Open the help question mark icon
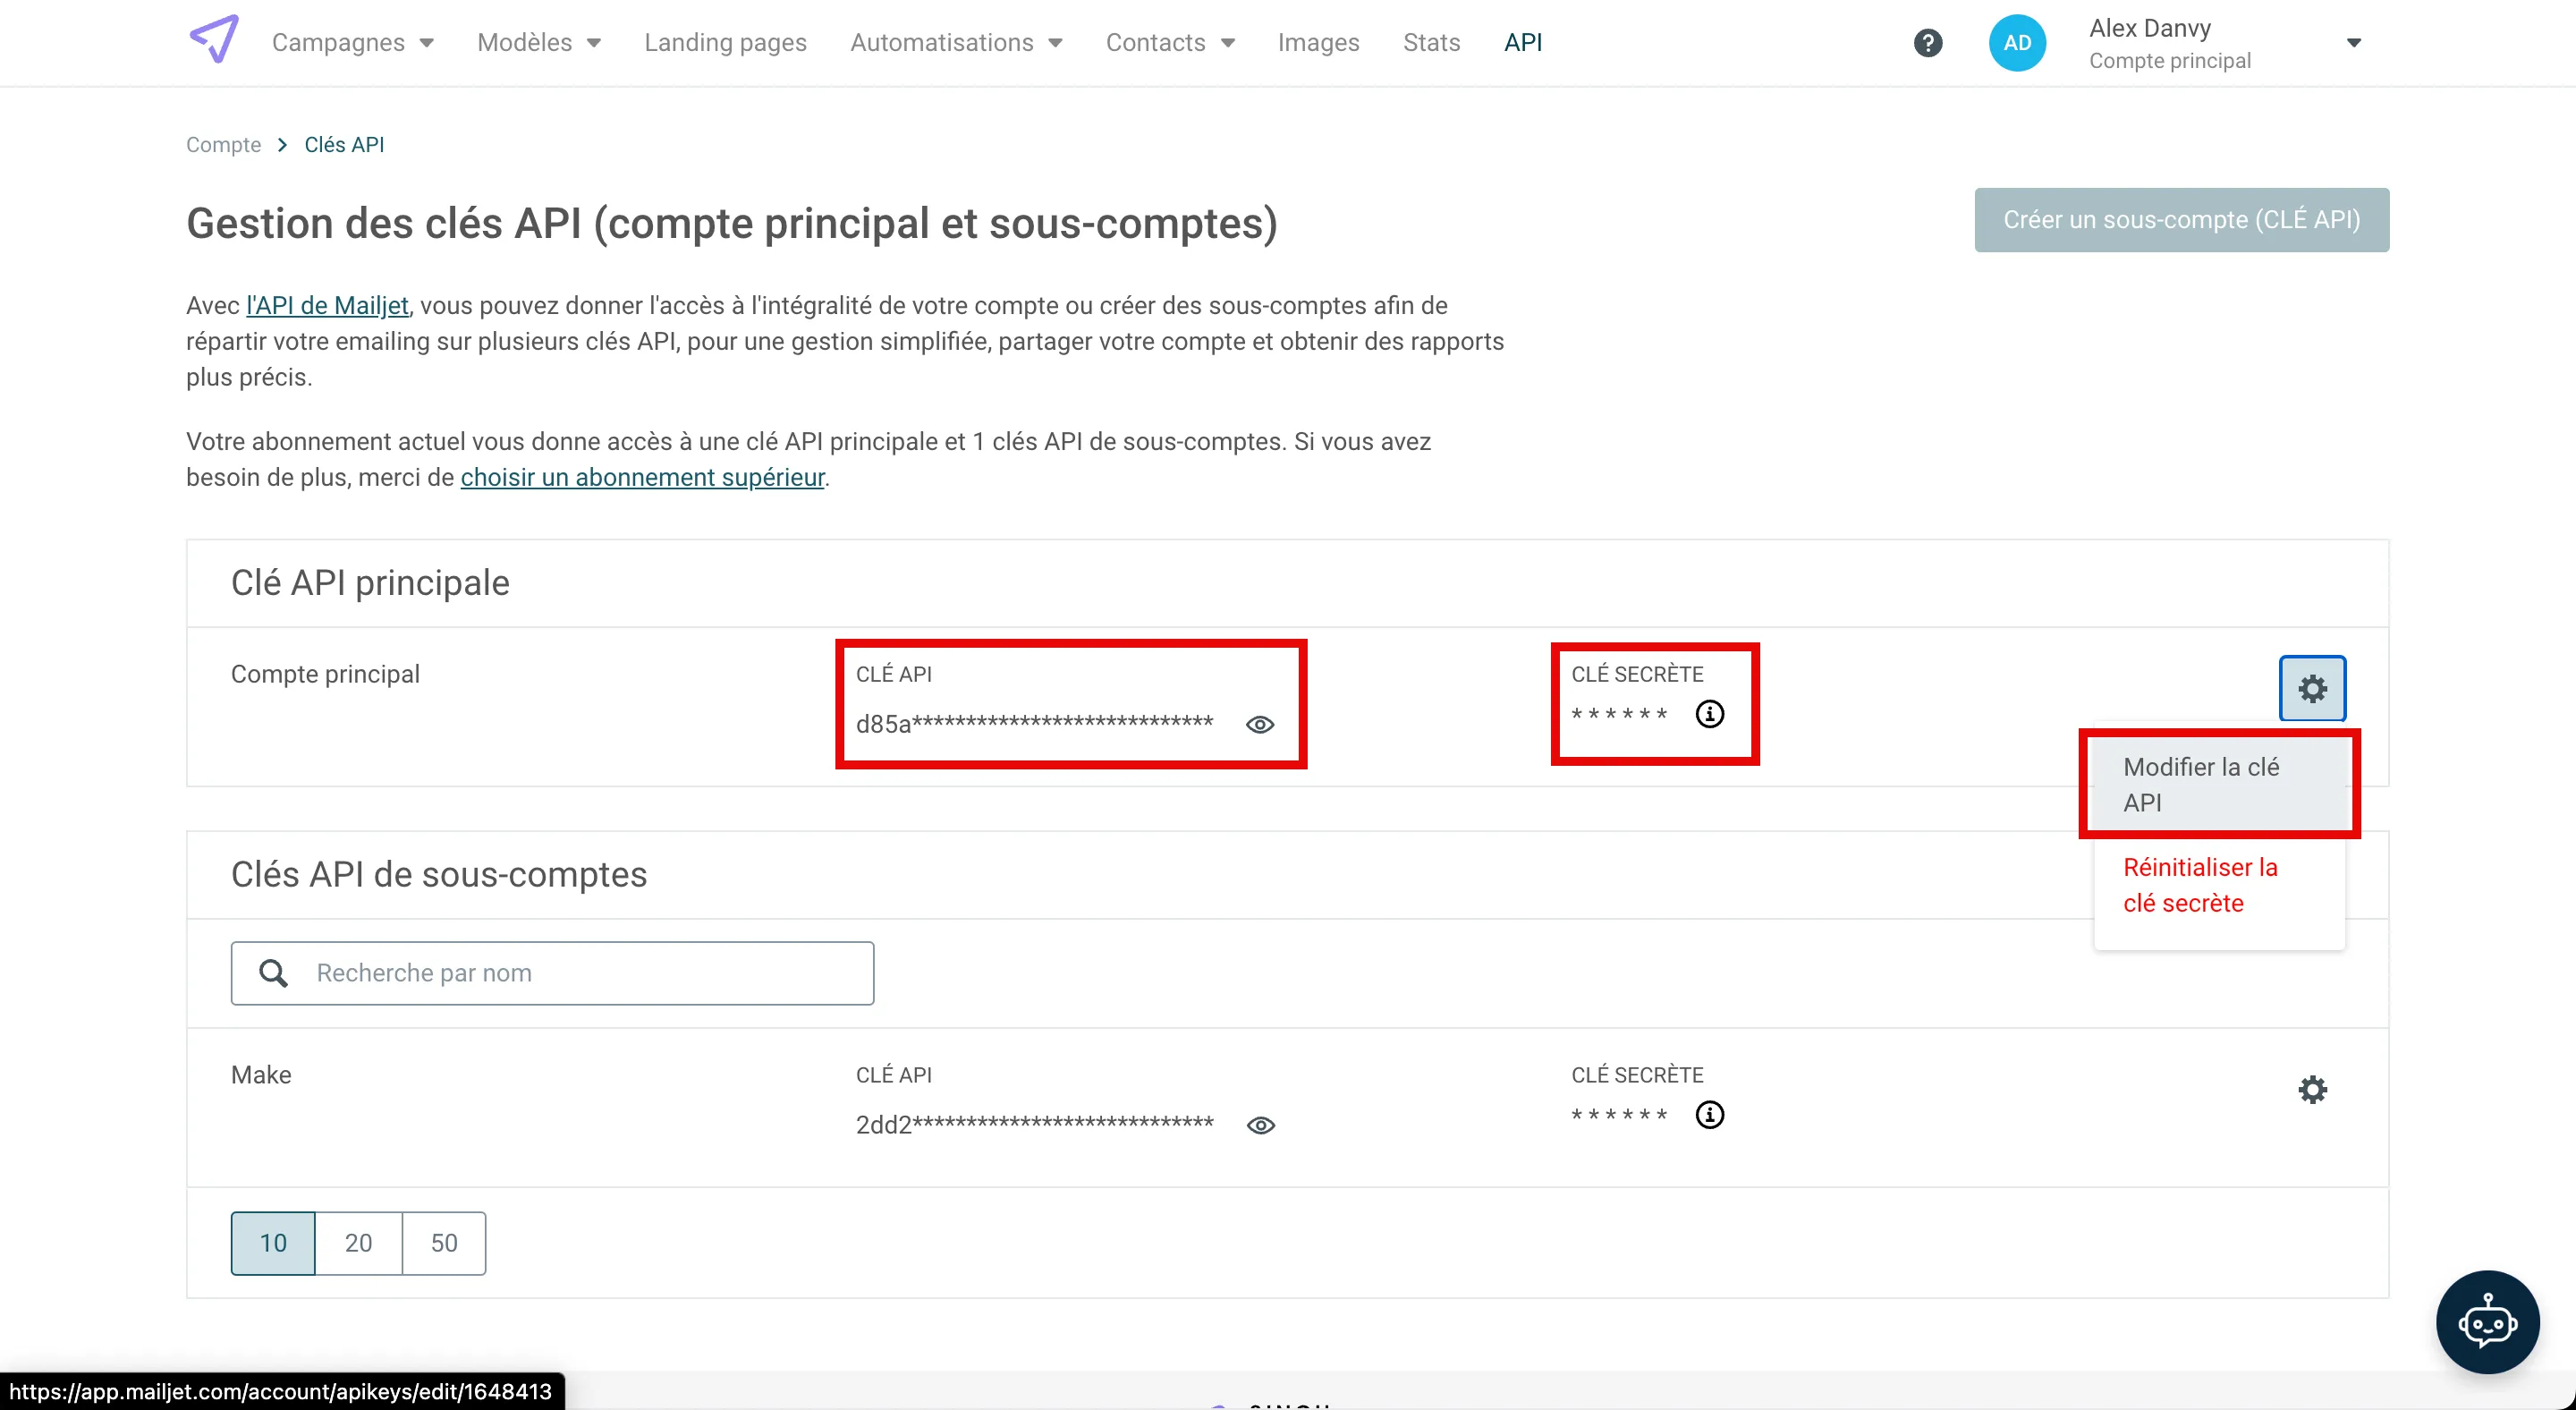 (x=1927, y=43)
